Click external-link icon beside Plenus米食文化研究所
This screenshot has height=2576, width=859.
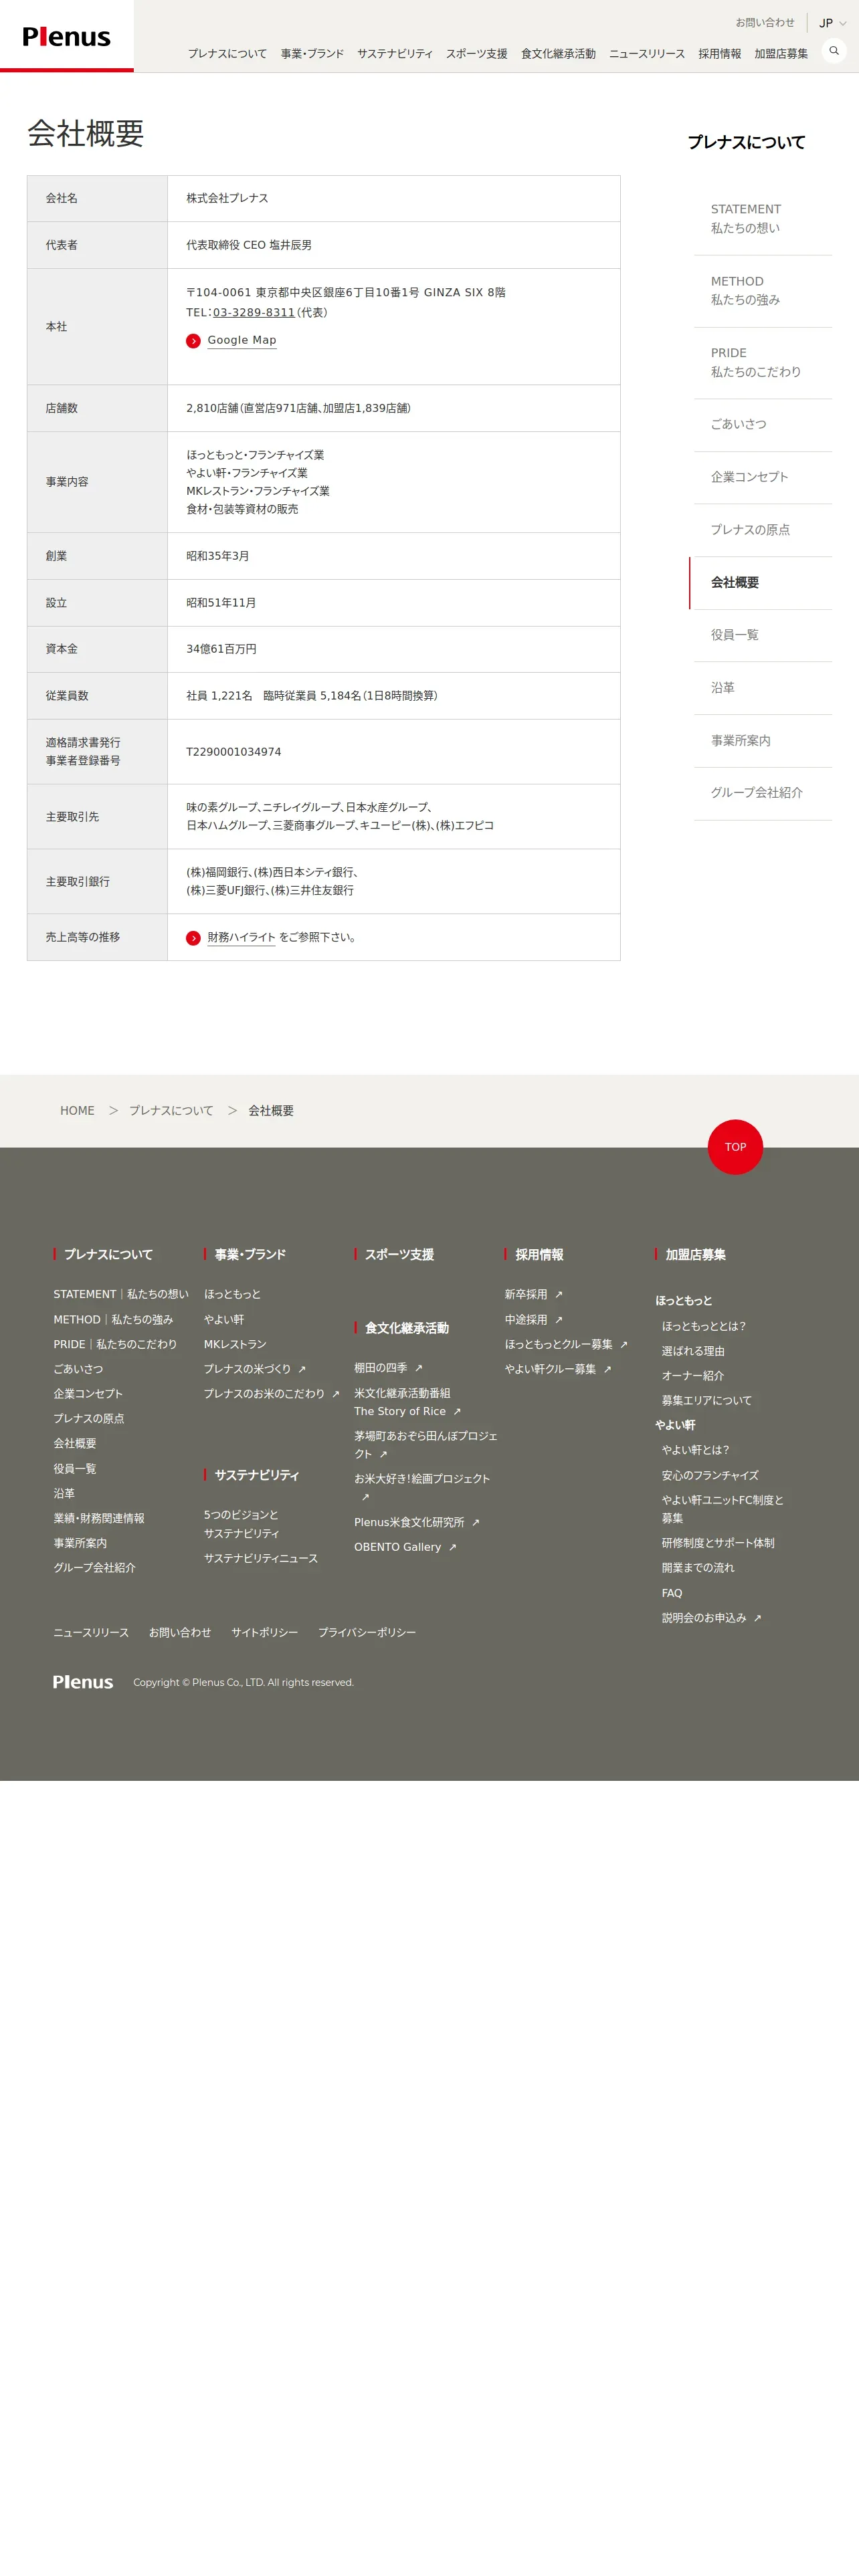coord(476,1523)
